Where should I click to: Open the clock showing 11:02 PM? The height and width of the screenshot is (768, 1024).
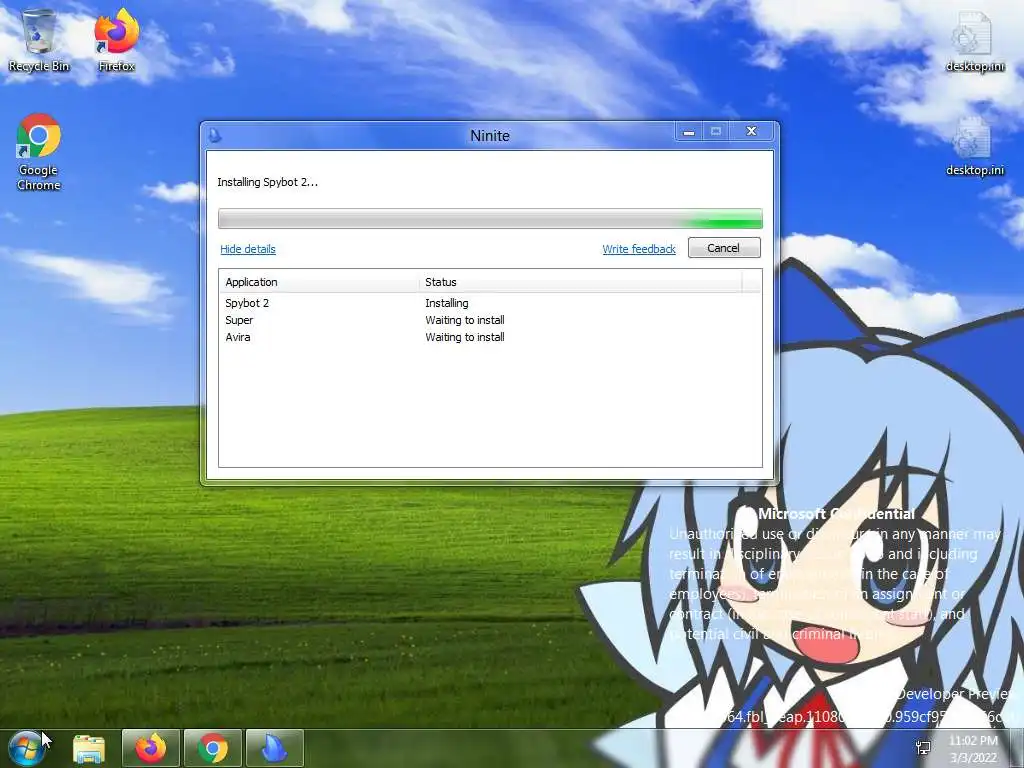pos(973,749)
